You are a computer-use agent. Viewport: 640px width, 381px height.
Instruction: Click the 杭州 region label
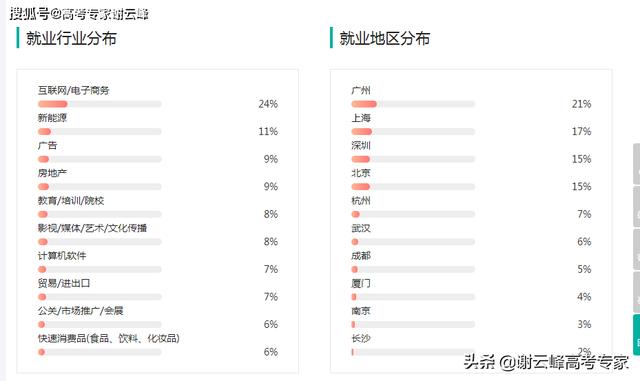[361, 201]
